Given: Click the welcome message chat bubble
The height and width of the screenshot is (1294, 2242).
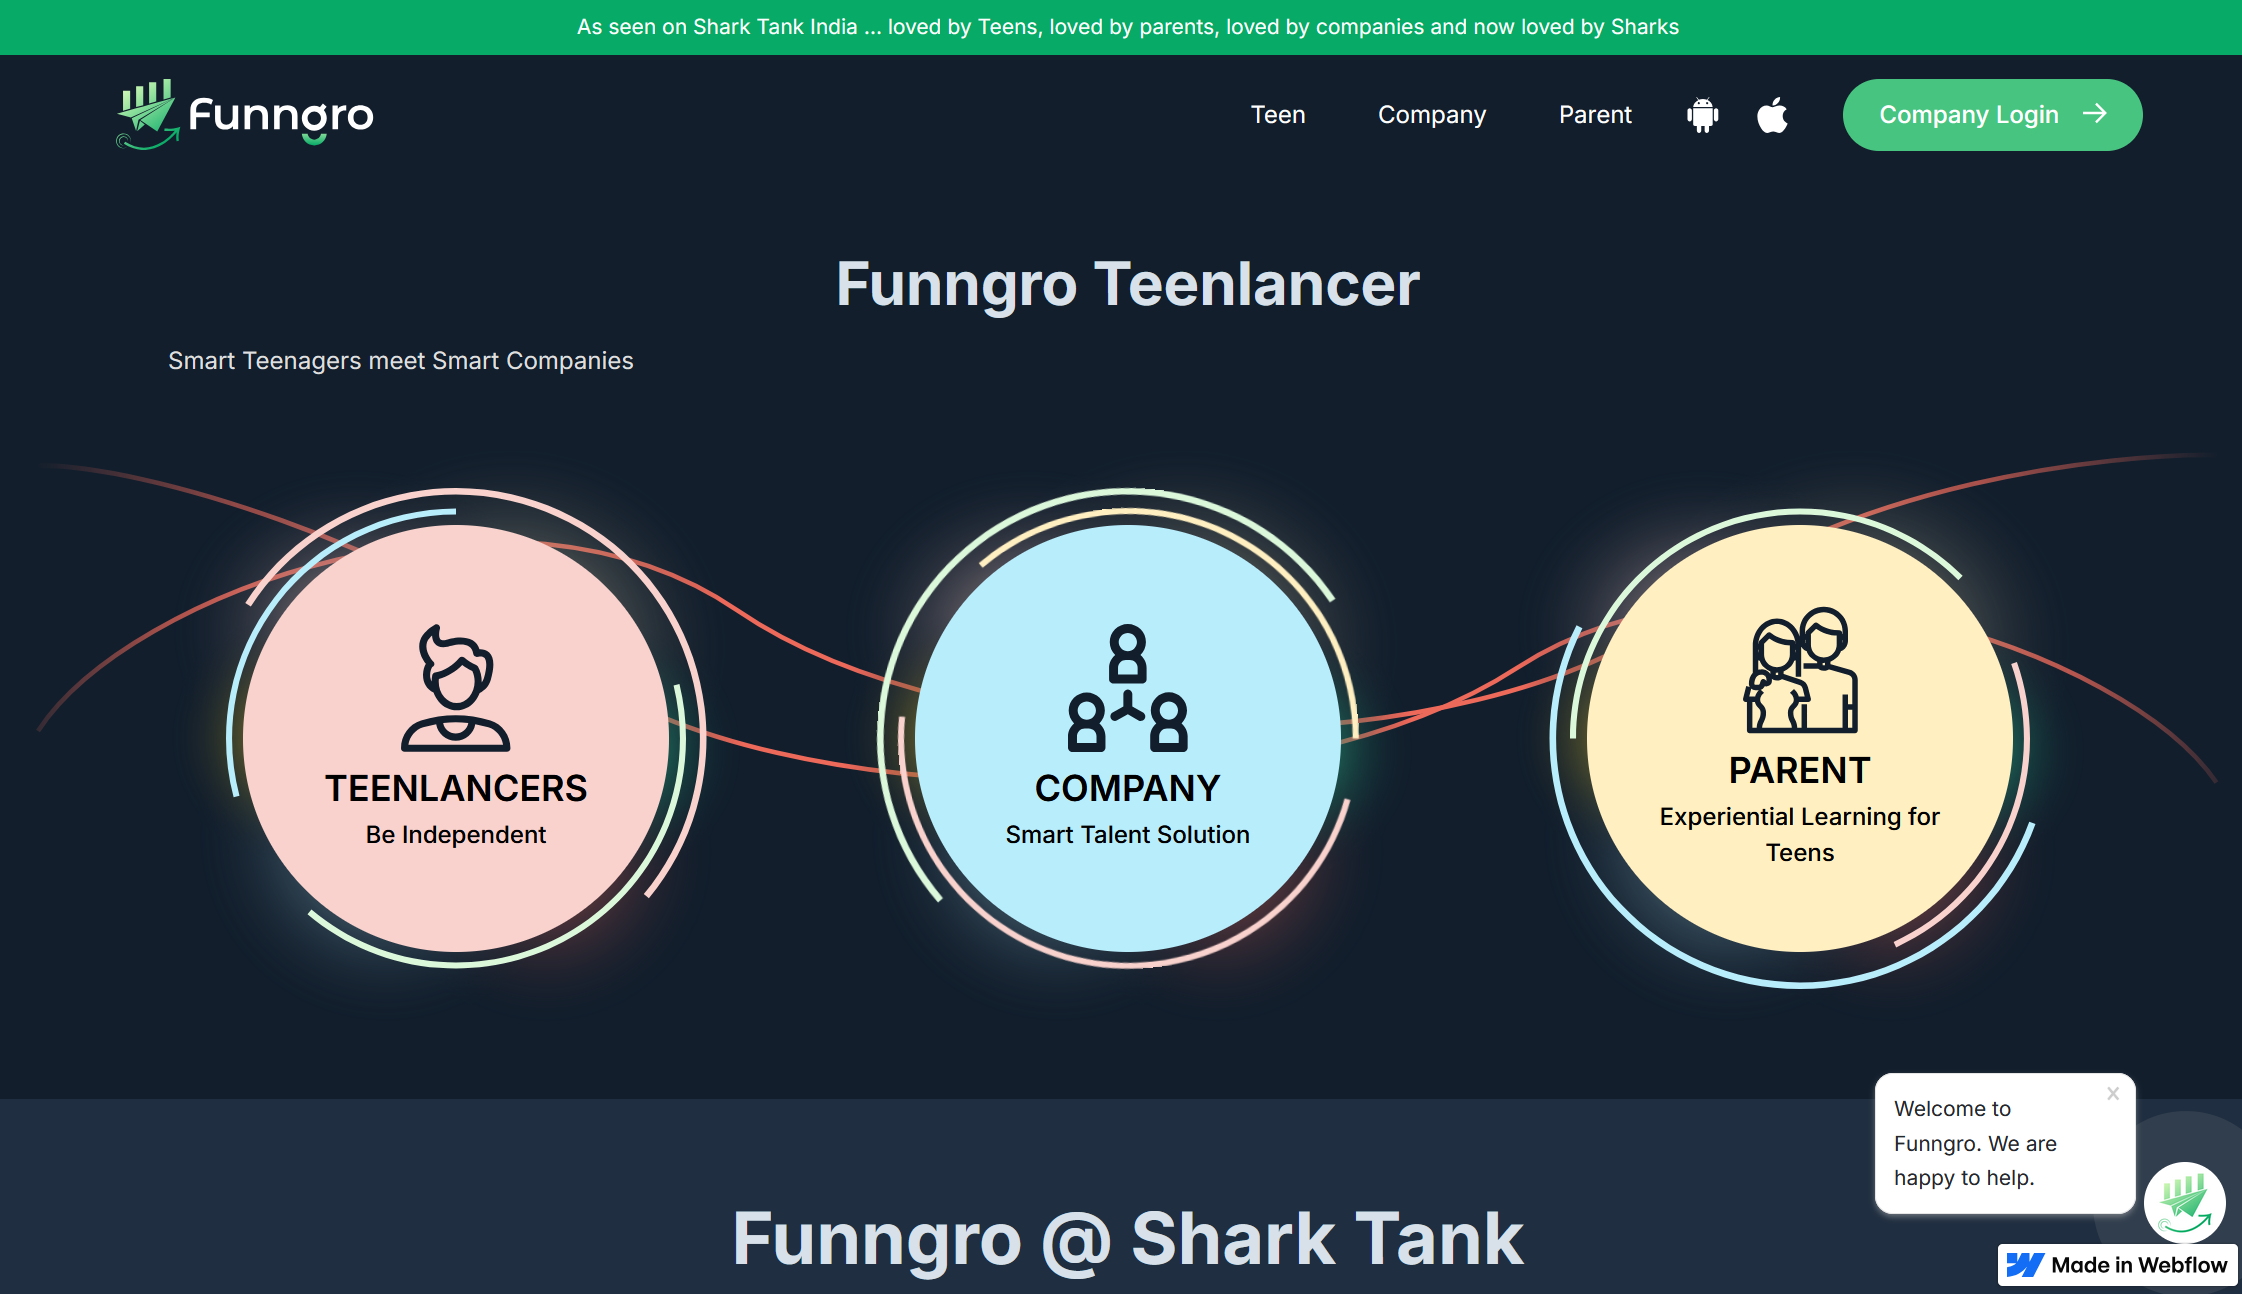Looking at the screenshot, I should (2005, 1143).
